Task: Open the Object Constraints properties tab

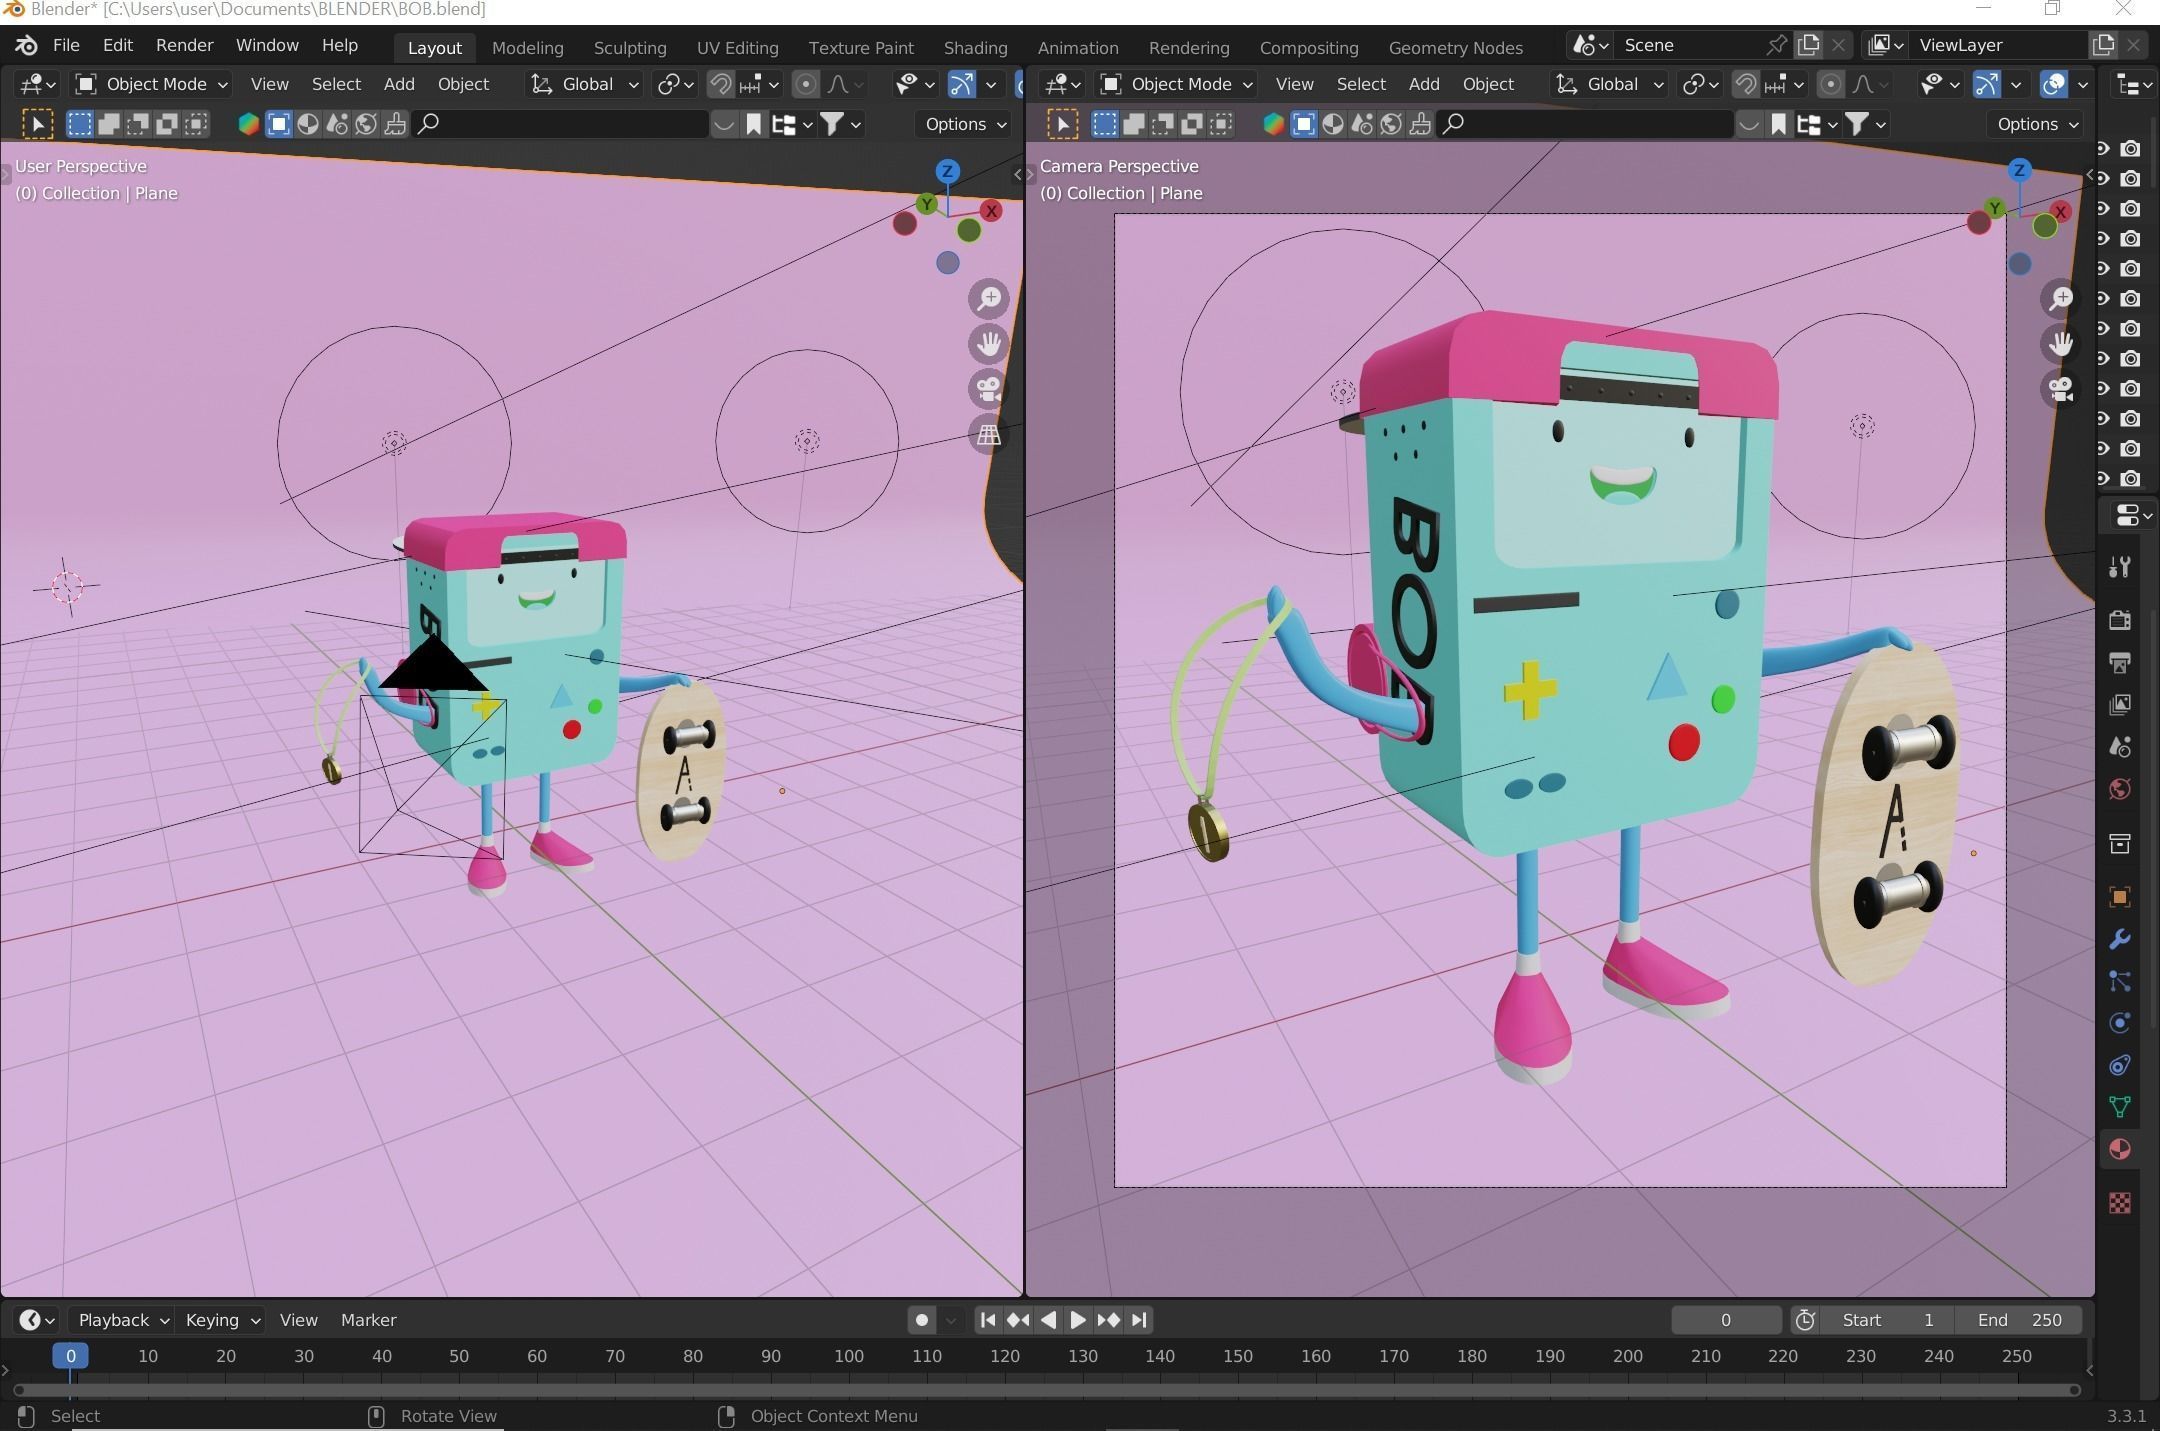Action: pyautogui.click(x=2120, y=1065)
